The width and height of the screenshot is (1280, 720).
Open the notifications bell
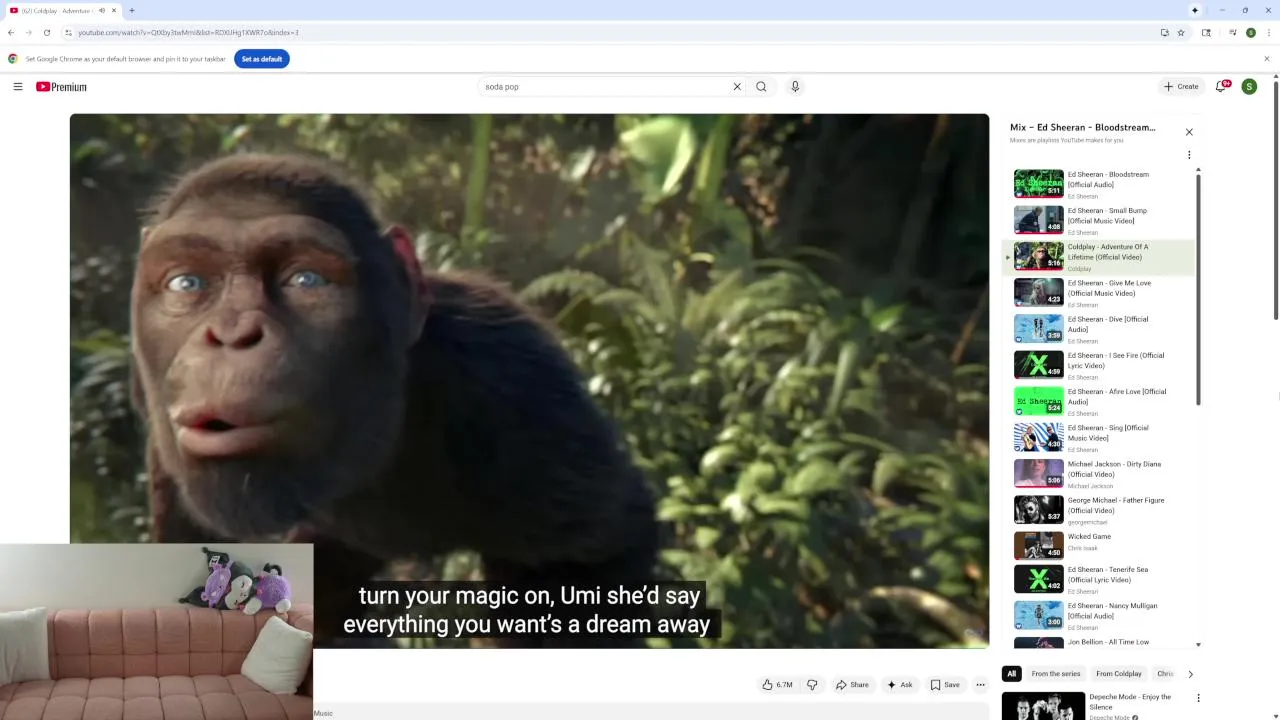(1221, 87)
